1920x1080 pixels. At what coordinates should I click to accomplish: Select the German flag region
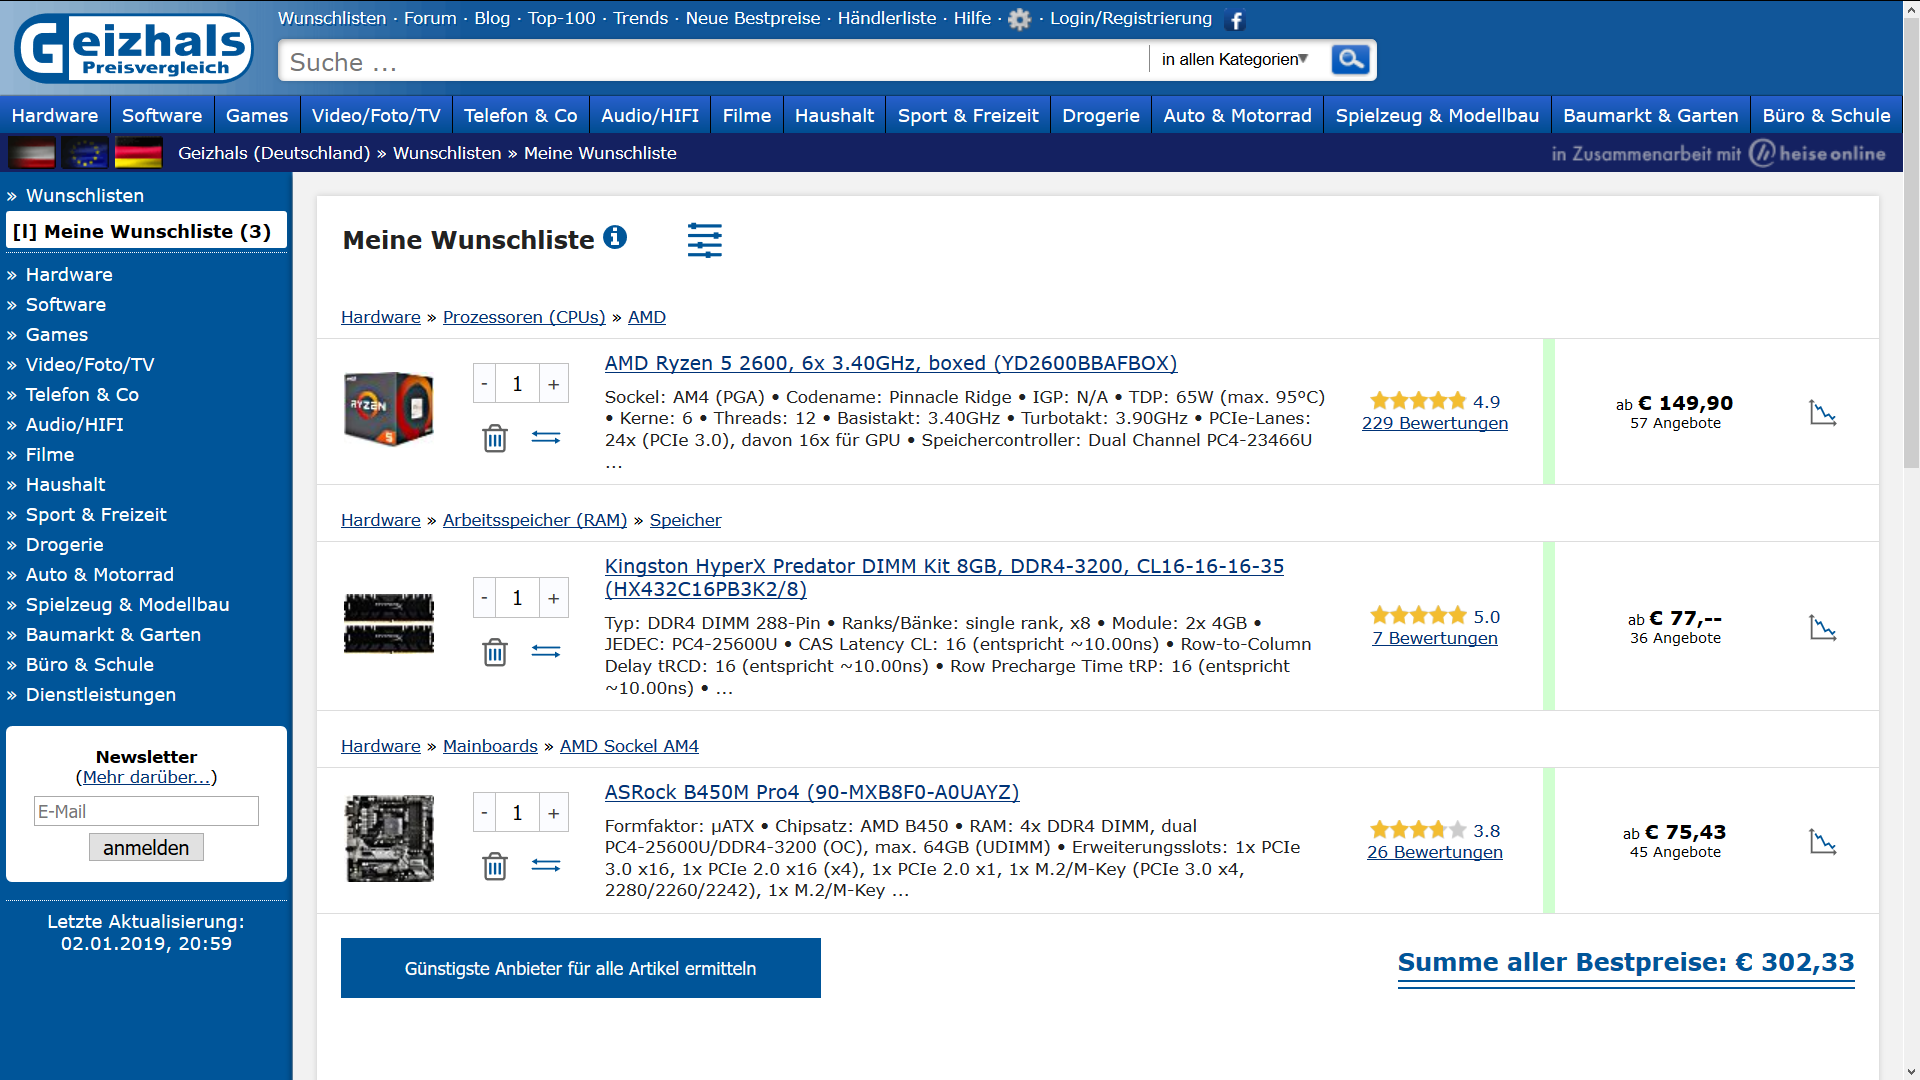[138, 153]
